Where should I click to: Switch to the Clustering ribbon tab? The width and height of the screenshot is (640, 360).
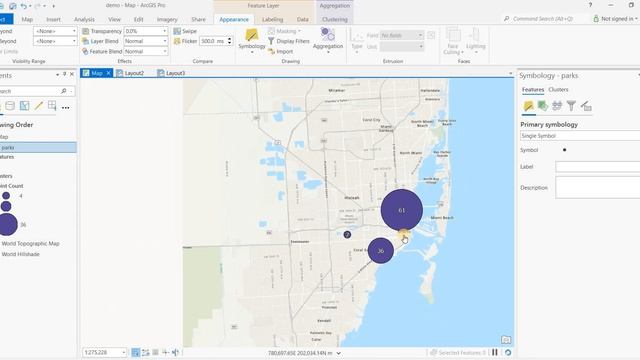click(x=335, y=19)
